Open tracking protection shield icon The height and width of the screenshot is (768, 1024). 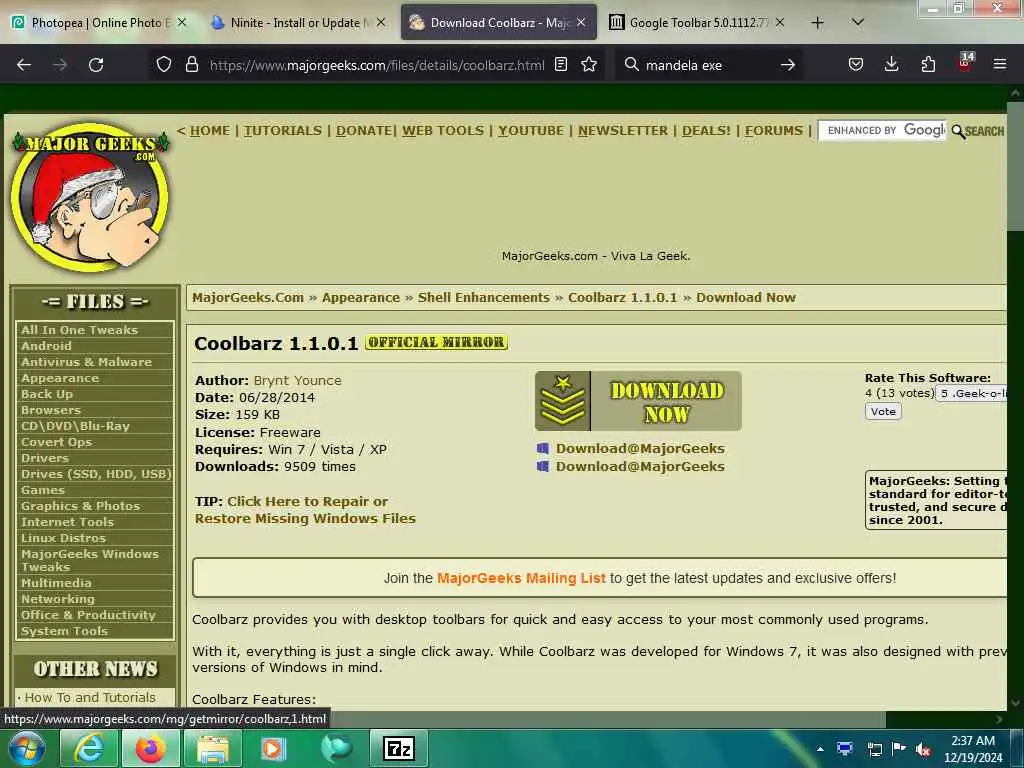(164, 65)
